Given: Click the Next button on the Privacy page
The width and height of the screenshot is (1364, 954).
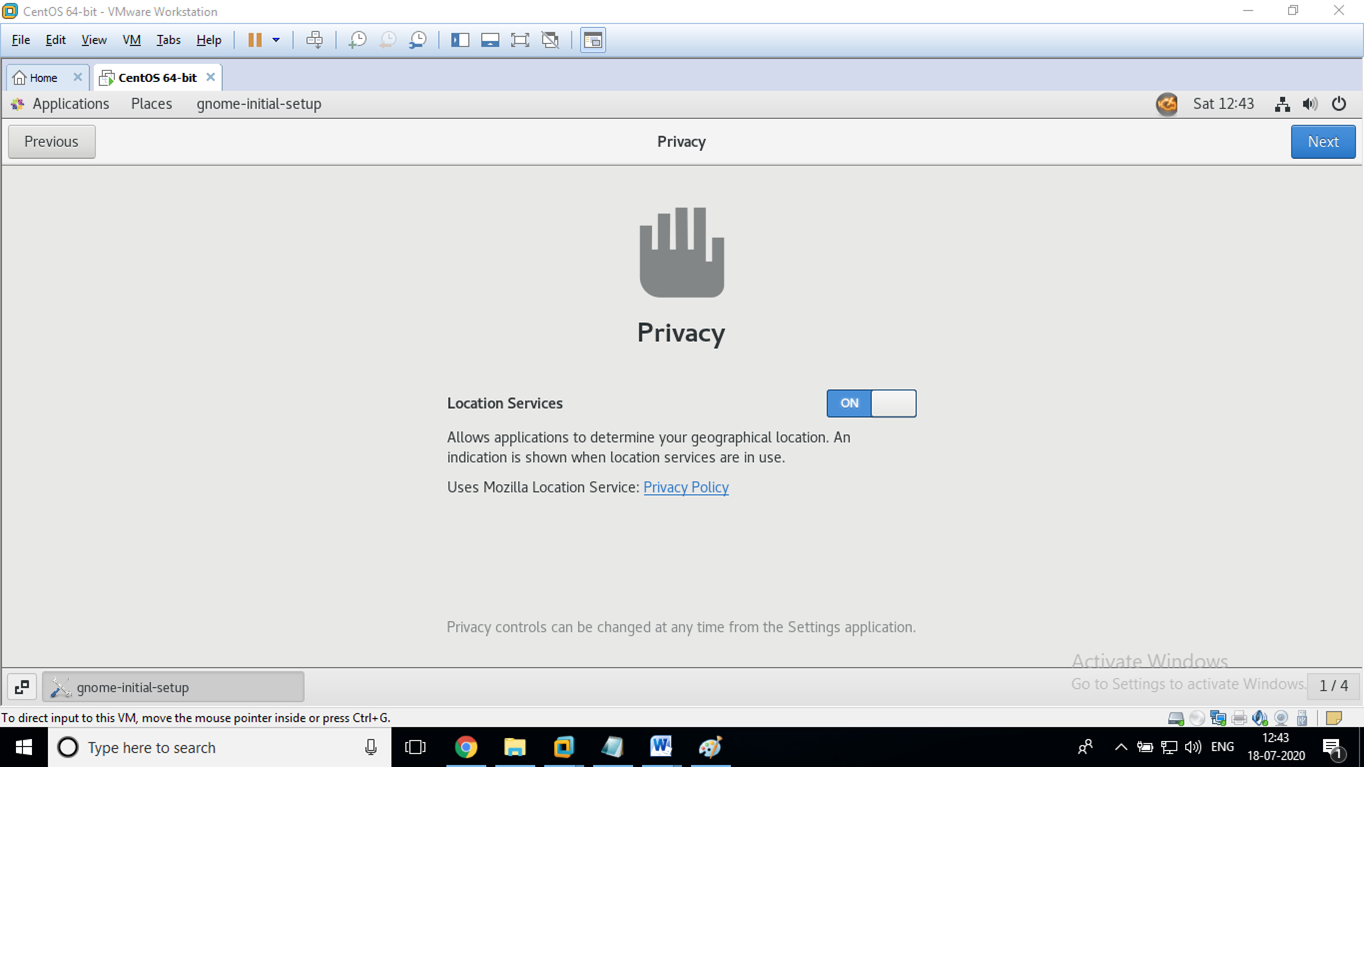Looking at the screenshot, I should [x=1322, y=142].
